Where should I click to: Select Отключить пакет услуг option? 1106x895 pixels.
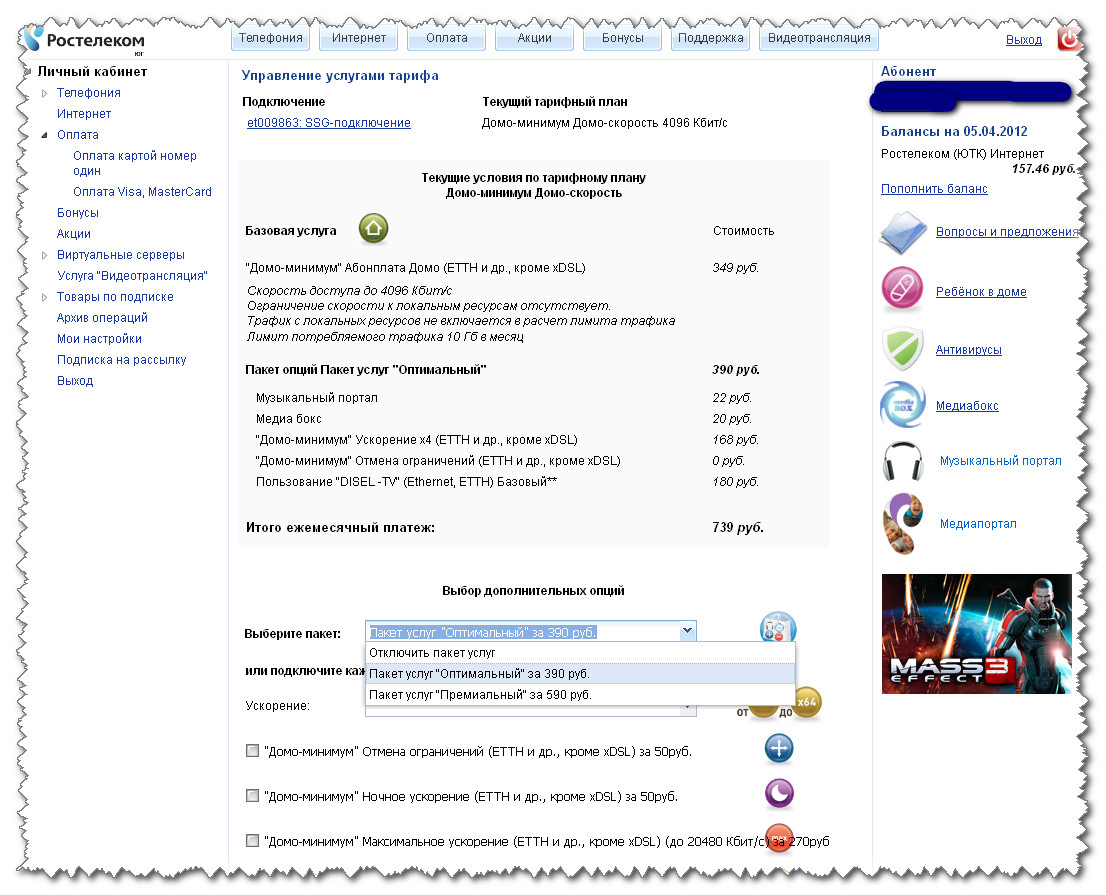580,653
